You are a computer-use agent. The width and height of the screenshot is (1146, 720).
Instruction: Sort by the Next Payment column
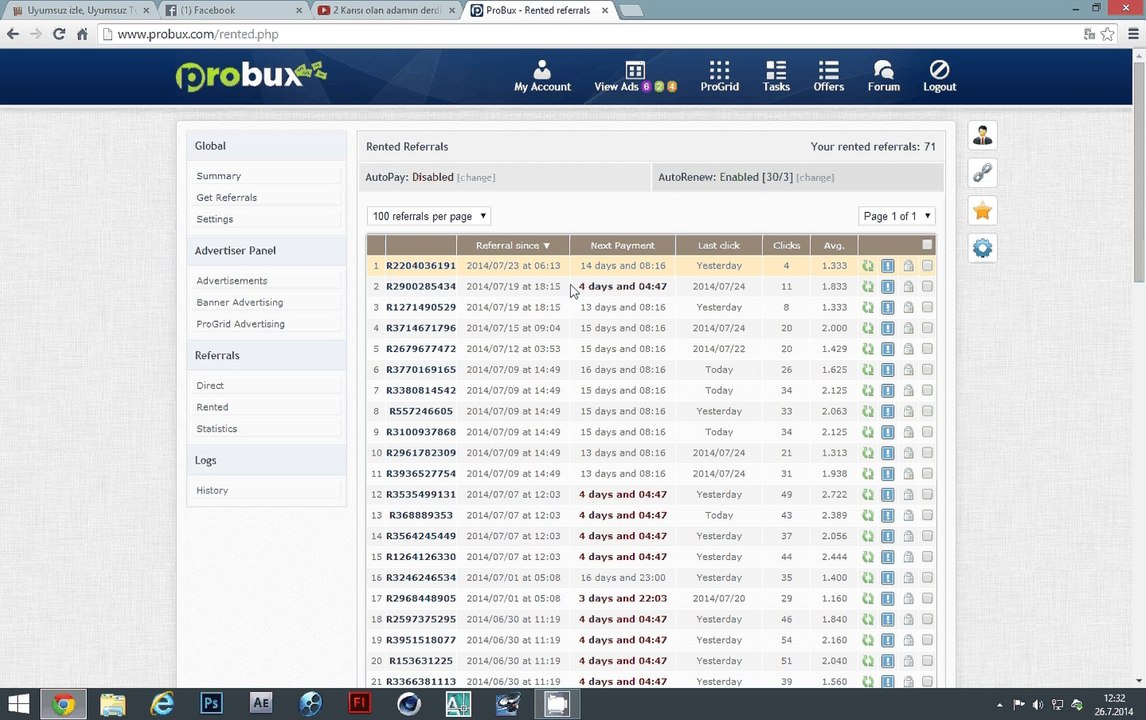[622, 246]
